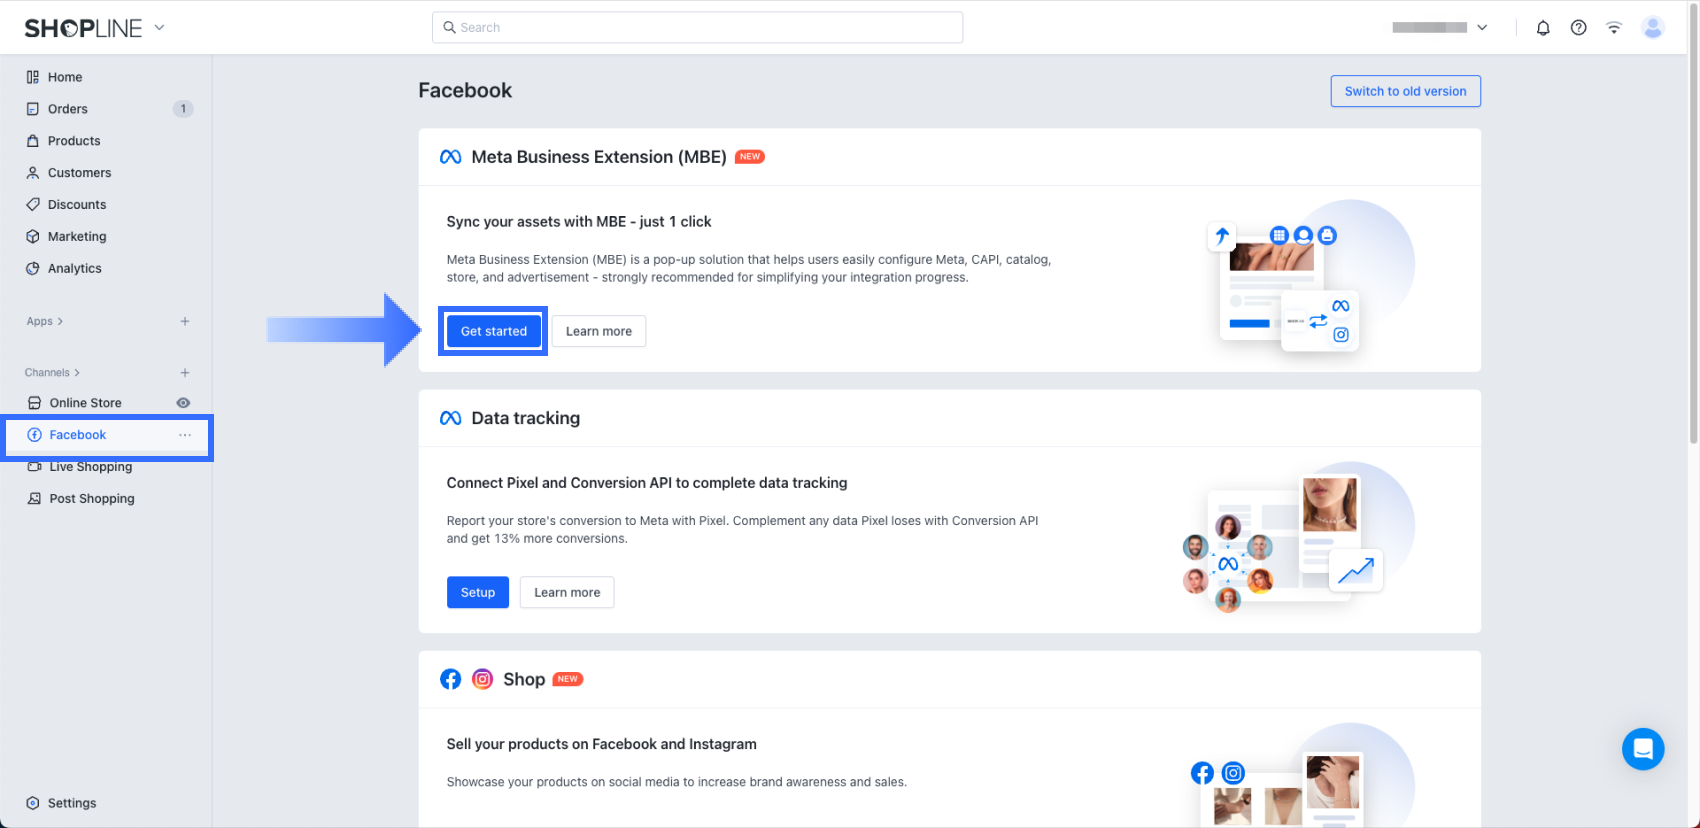1700x828 pixels.
Task: Open the Analytics menu item
Action: pyautogui.click(x=74, y=268)
